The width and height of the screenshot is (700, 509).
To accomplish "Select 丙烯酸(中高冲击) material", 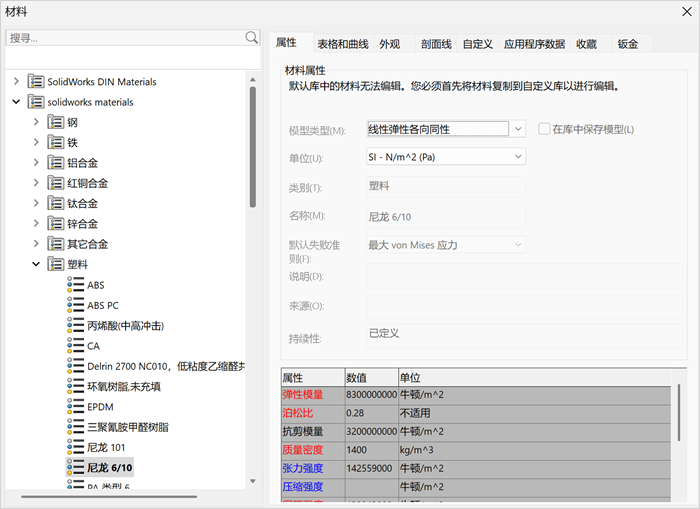I will 125,326.
